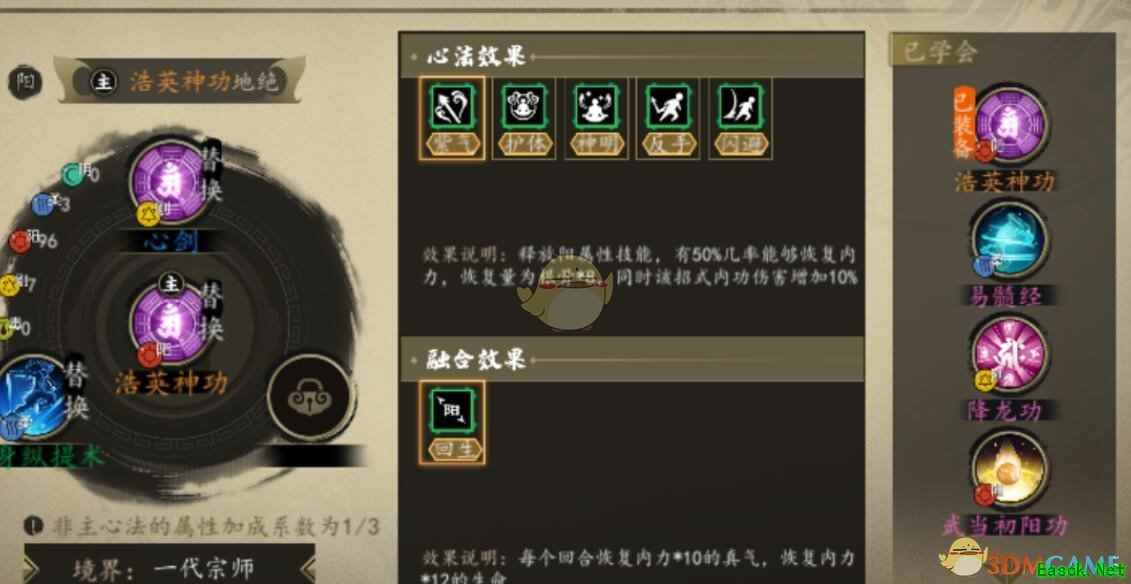Screen dimensions: 1131x584
Task: Select the 护体 effect icon
Action: pos(524,119)
